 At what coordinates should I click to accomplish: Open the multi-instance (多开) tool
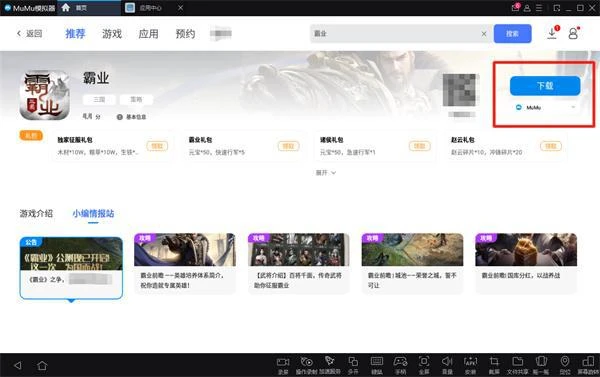353,365
